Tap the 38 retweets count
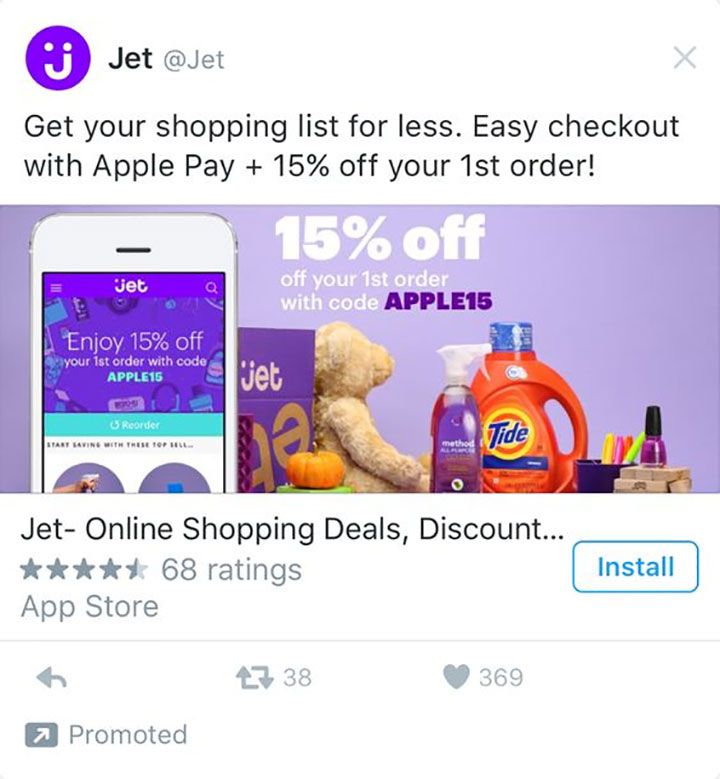The height and width of the screenshot is (779, 720). [x=297, y=678]
